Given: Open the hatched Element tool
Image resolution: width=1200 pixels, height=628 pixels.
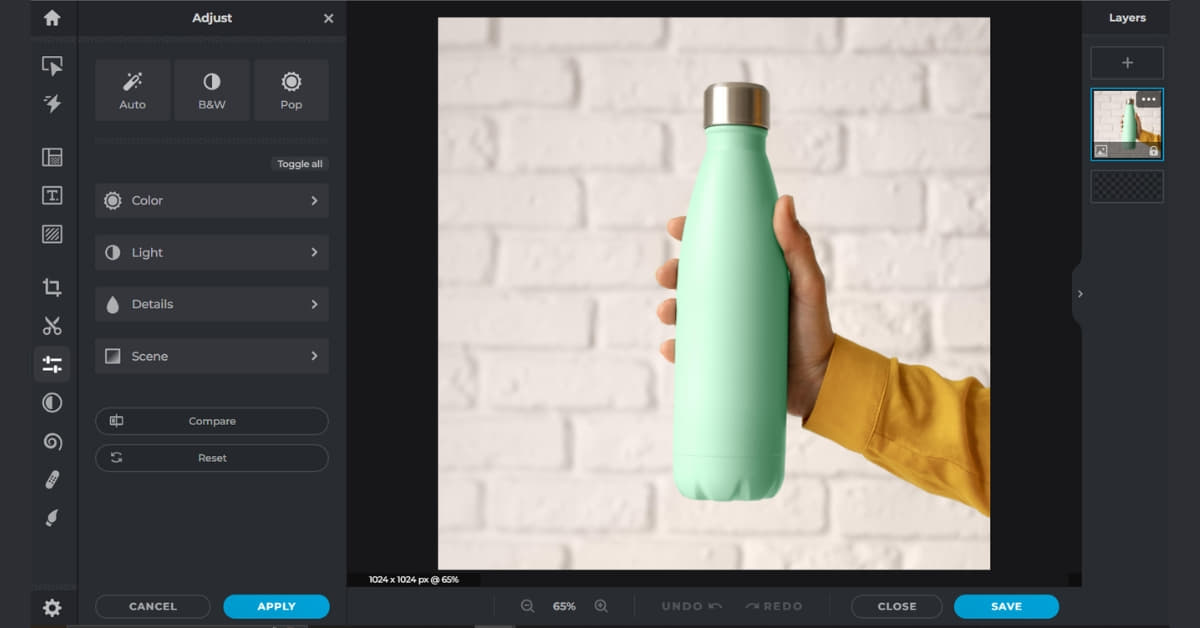Looking at the screenshot, I should 52,234.
